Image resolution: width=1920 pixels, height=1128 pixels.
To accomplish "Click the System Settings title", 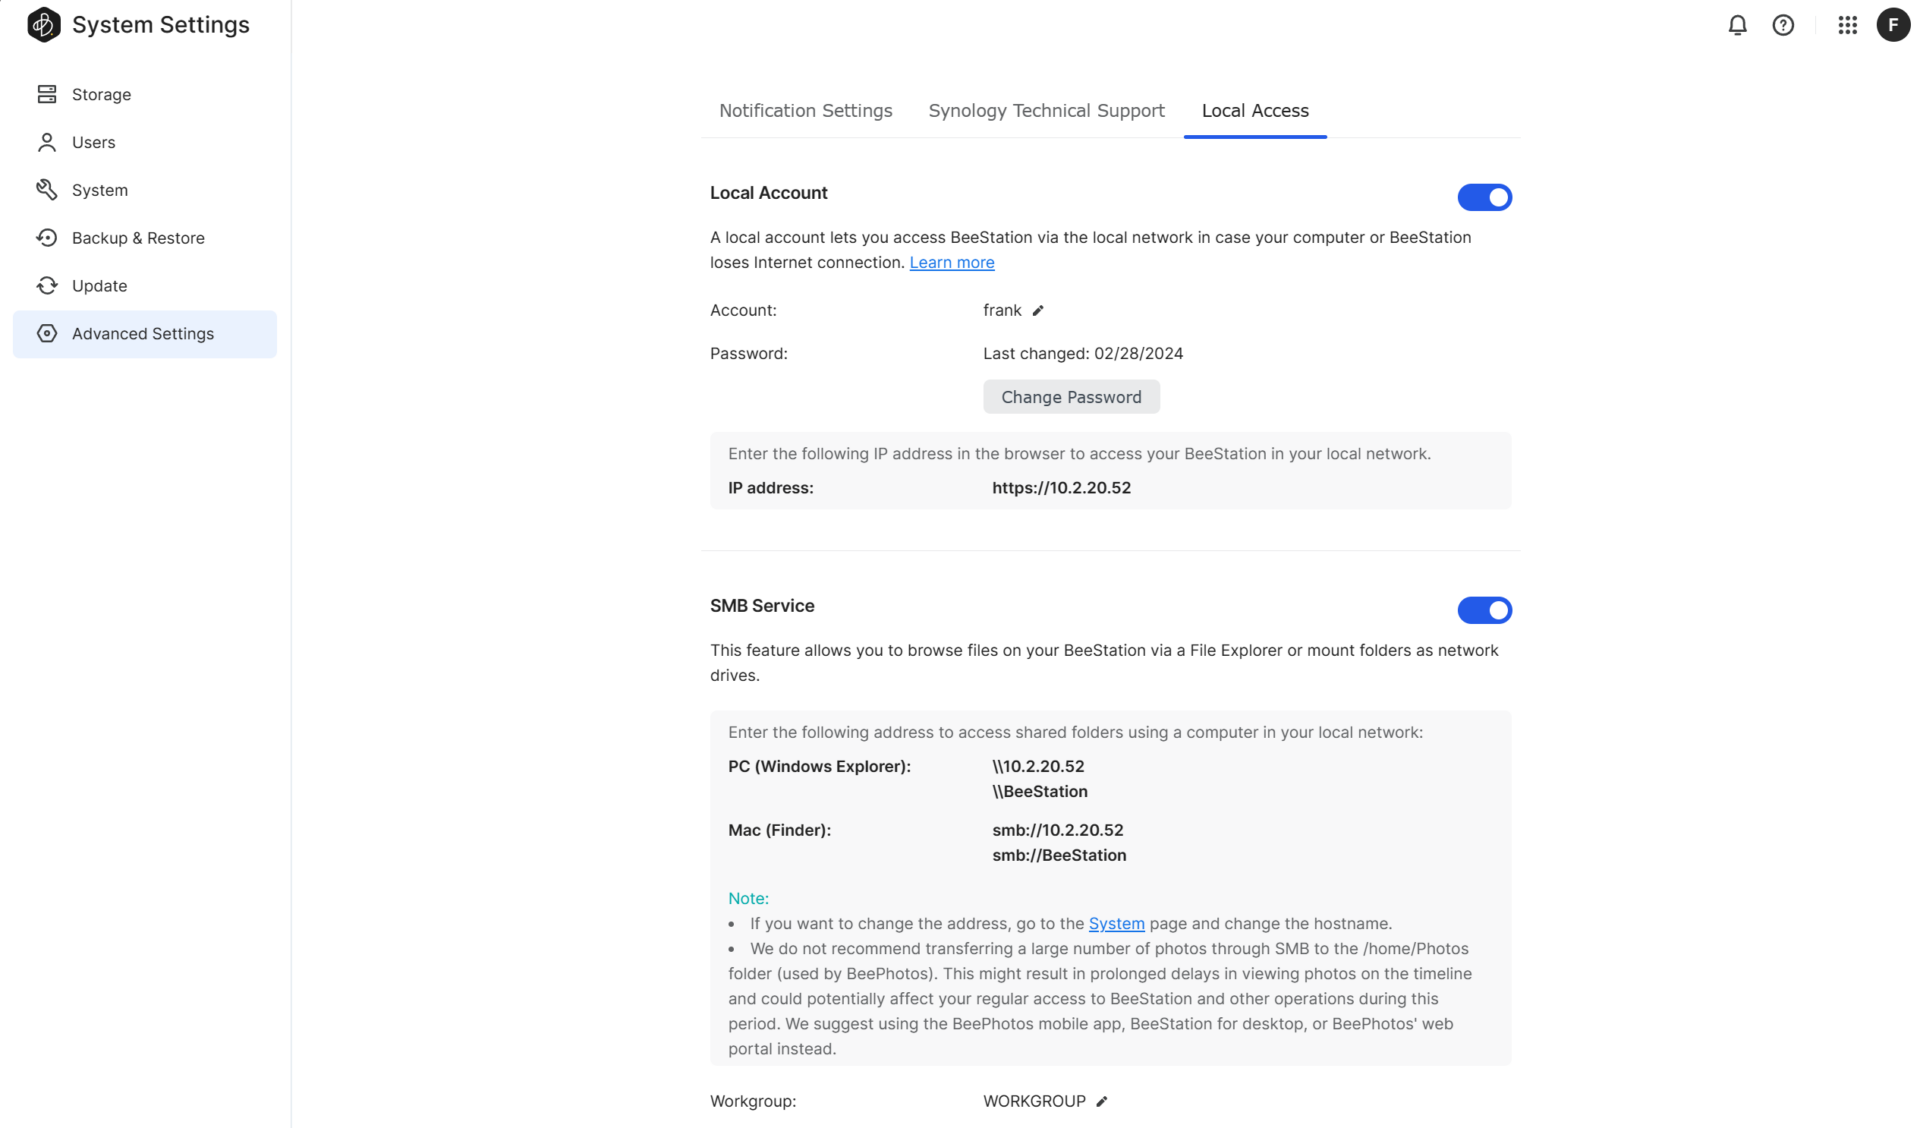I will tap(161, 25).
